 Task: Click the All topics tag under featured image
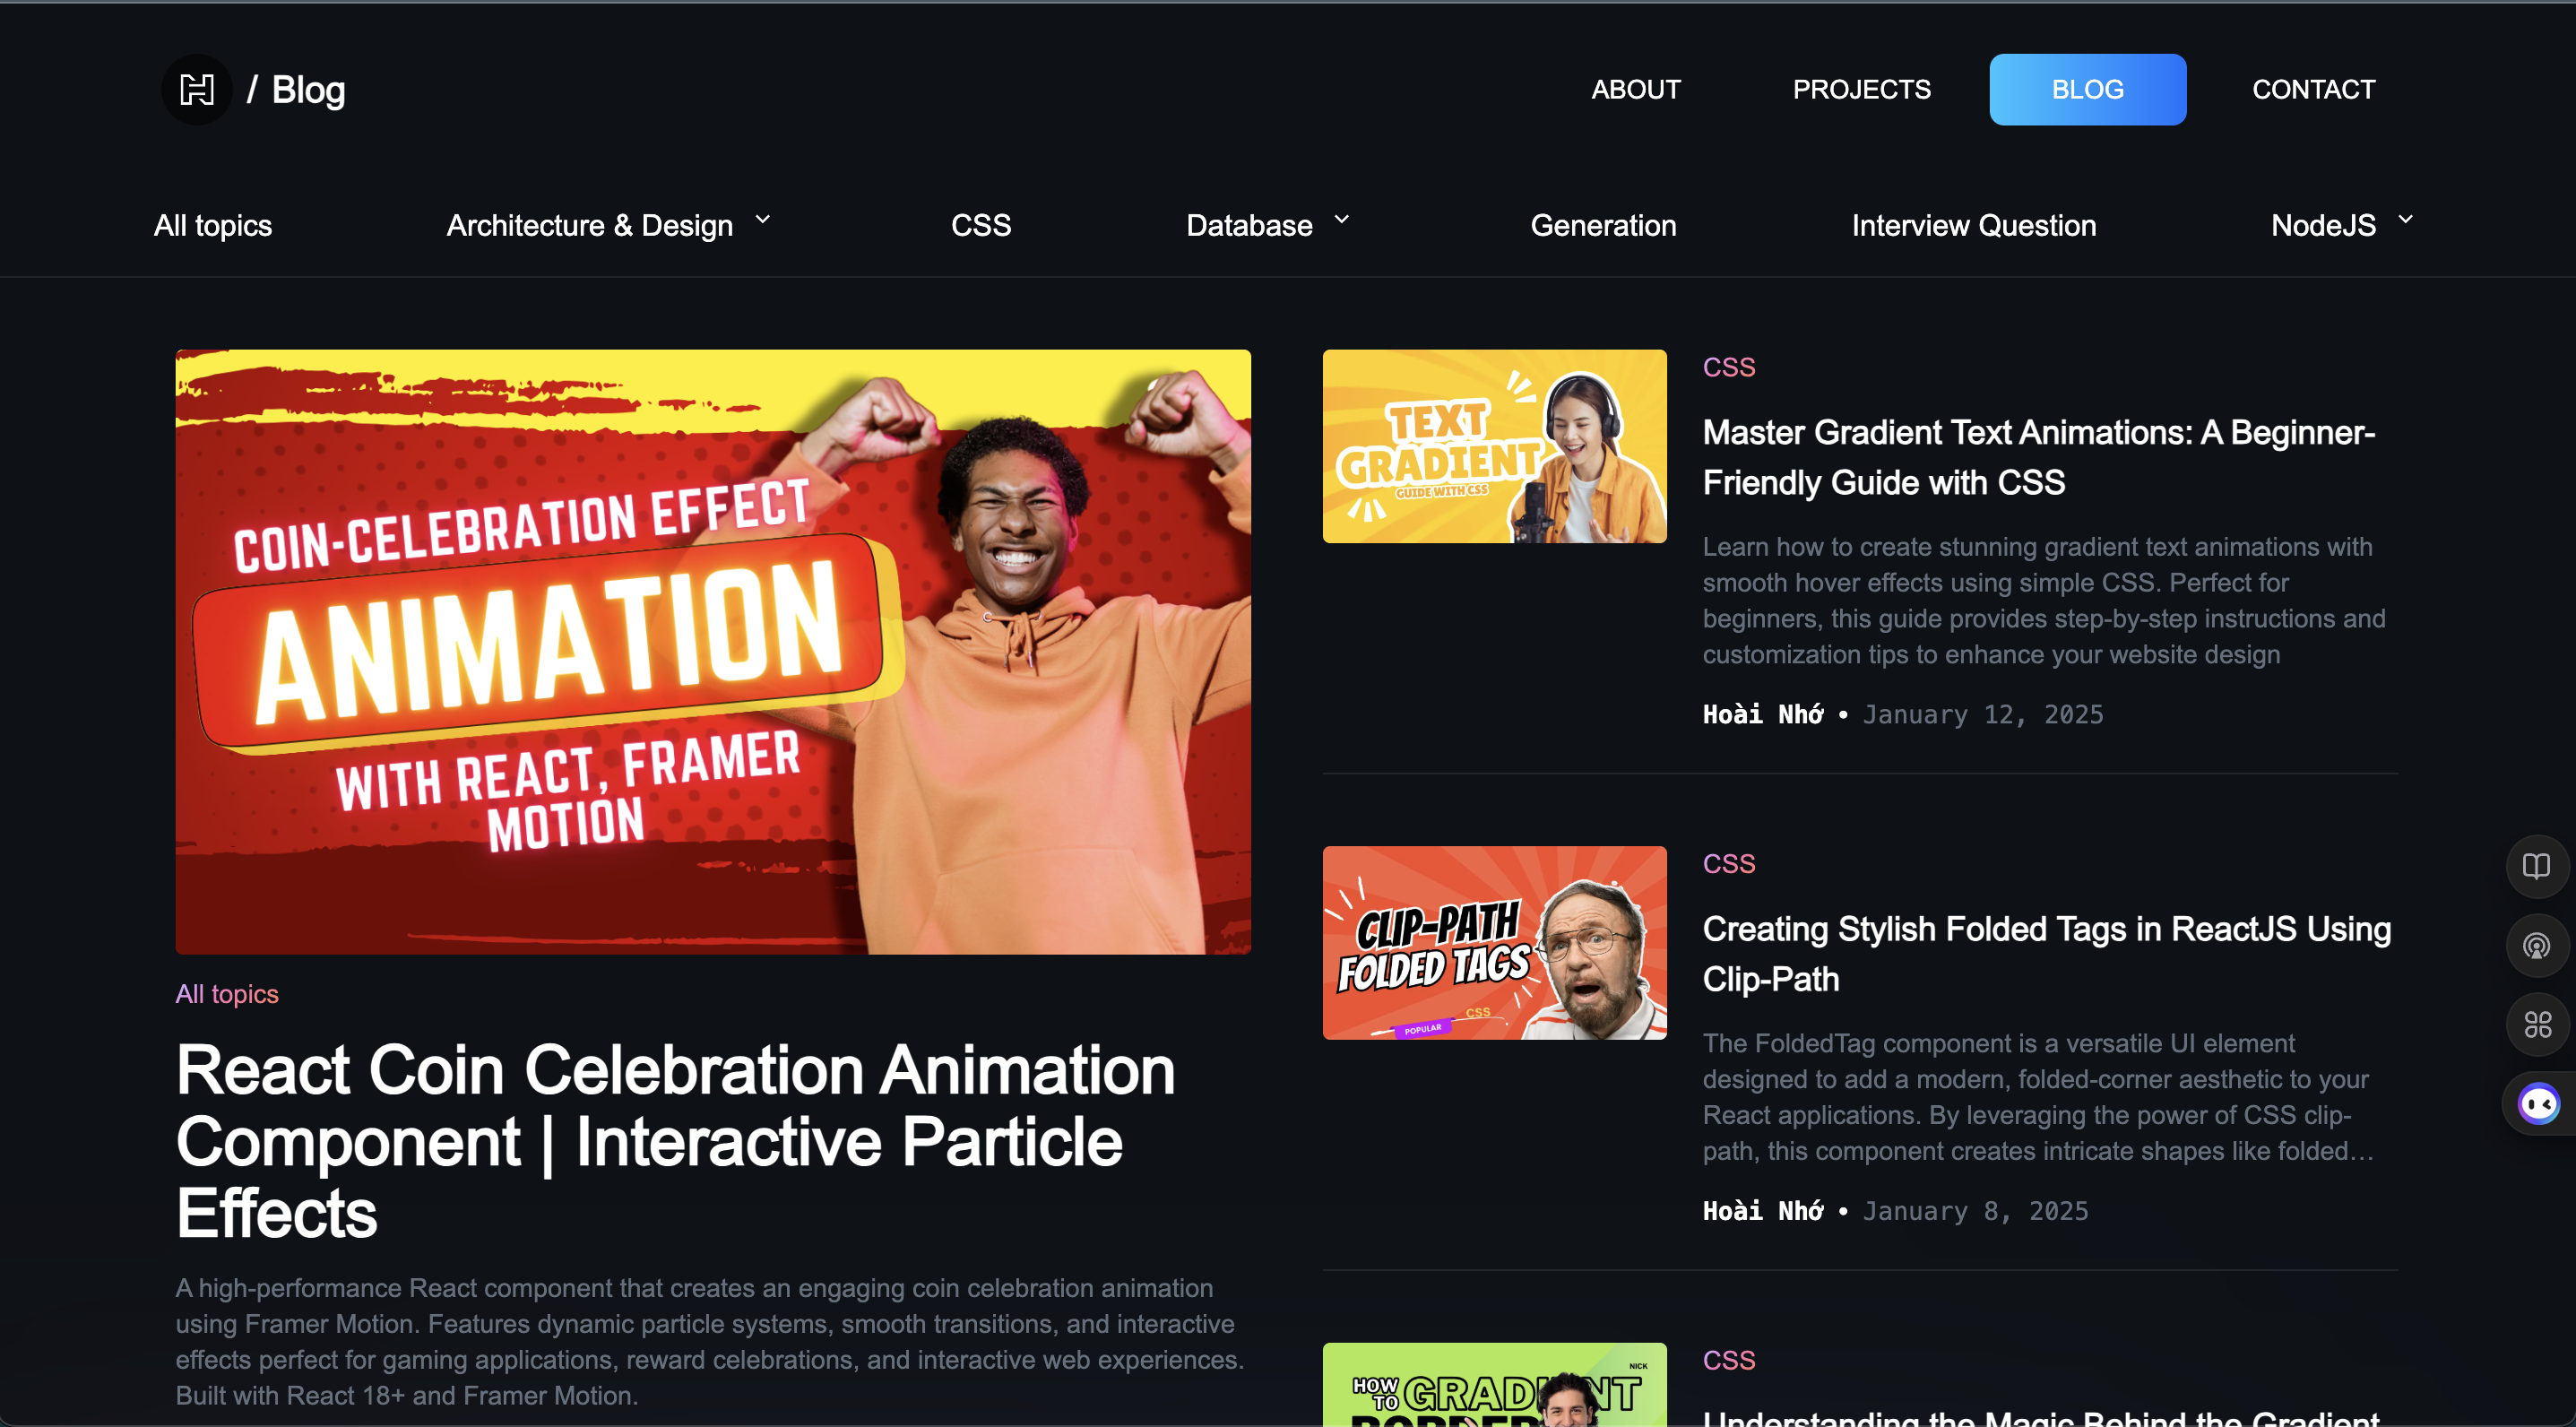pyautogui.click(x=227, y=994)
